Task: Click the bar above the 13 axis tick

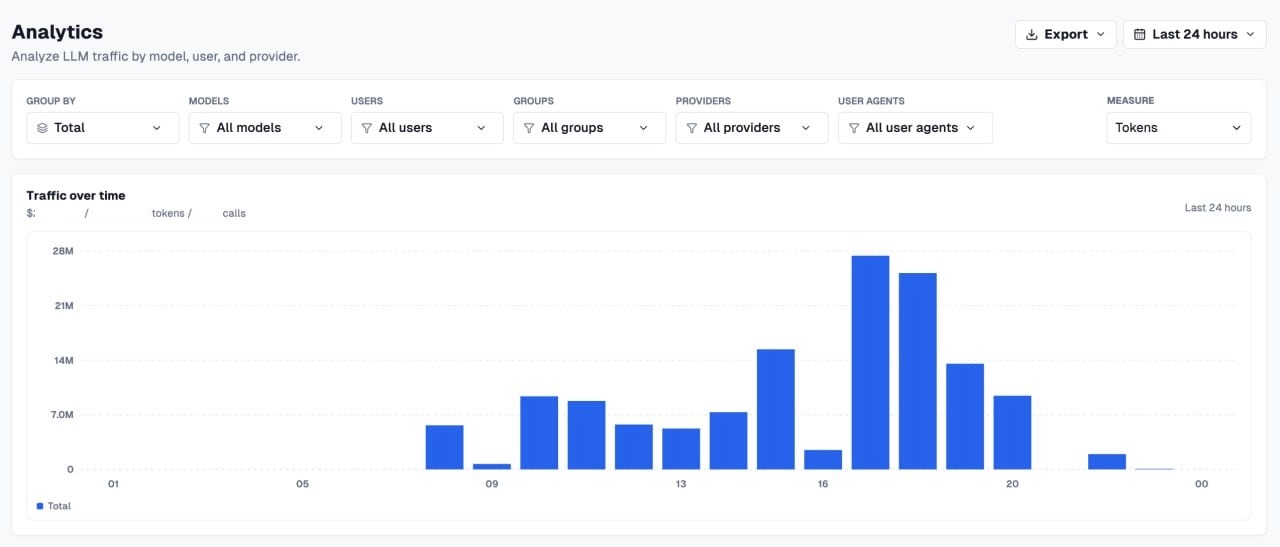Action: [681, 449]
